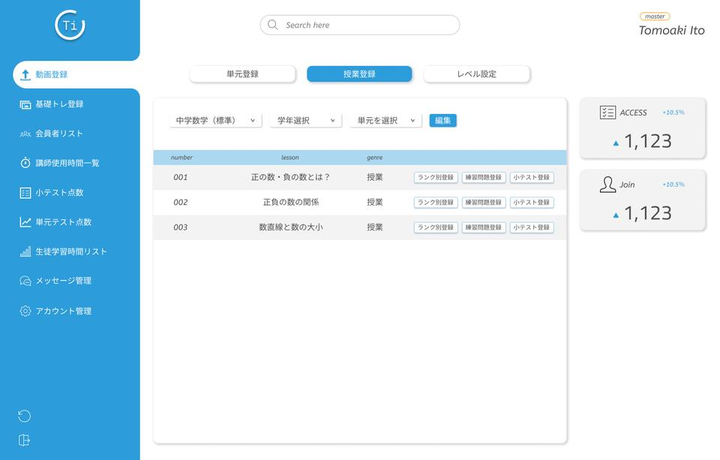The height and width of the screenshot is (460, 720).
Task: Click the person icon on the Join card
Action: (x=608, y=185)
